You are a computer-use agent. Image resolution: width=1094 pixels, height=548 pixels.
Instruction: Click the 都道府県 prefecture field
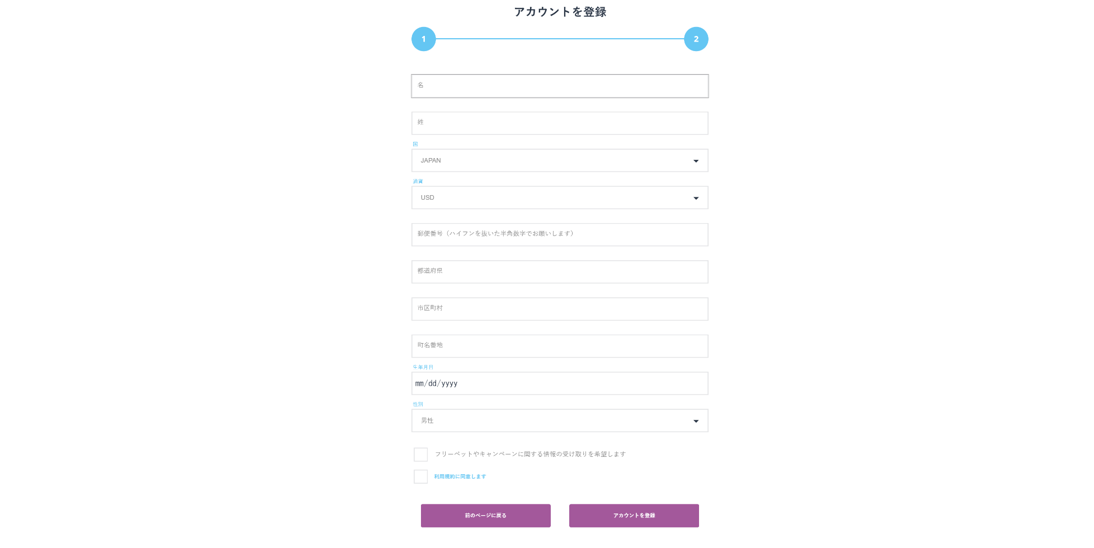[560, 272]
